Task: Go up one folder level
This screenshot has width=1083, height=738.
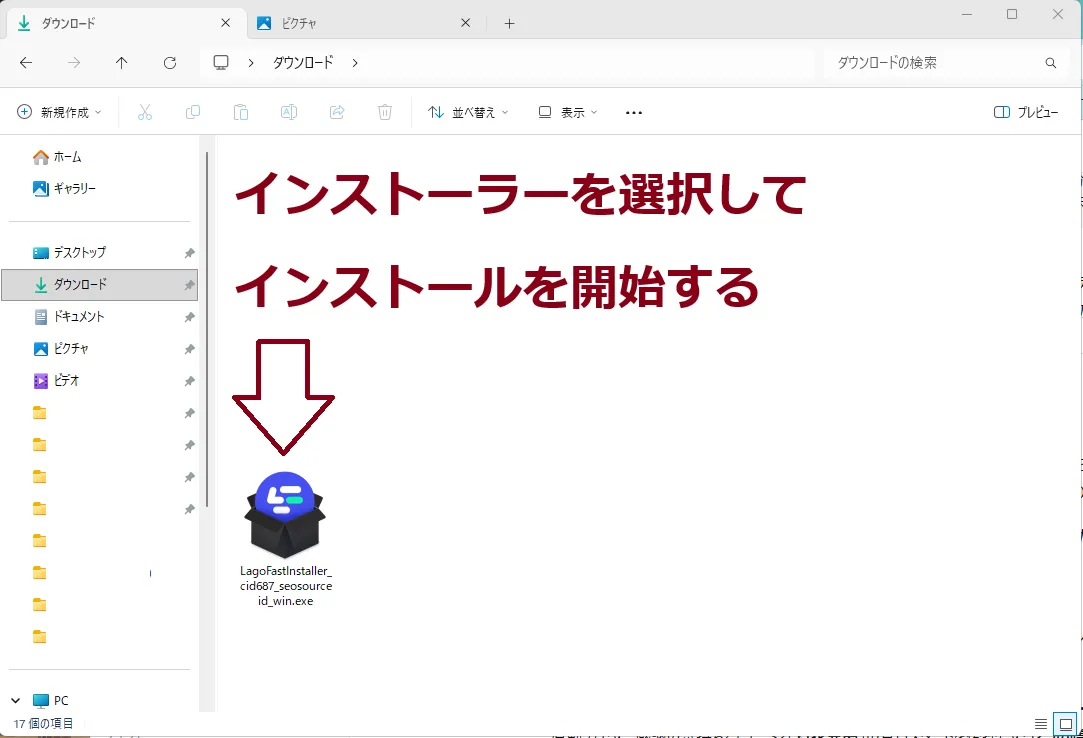Action: 122,62
